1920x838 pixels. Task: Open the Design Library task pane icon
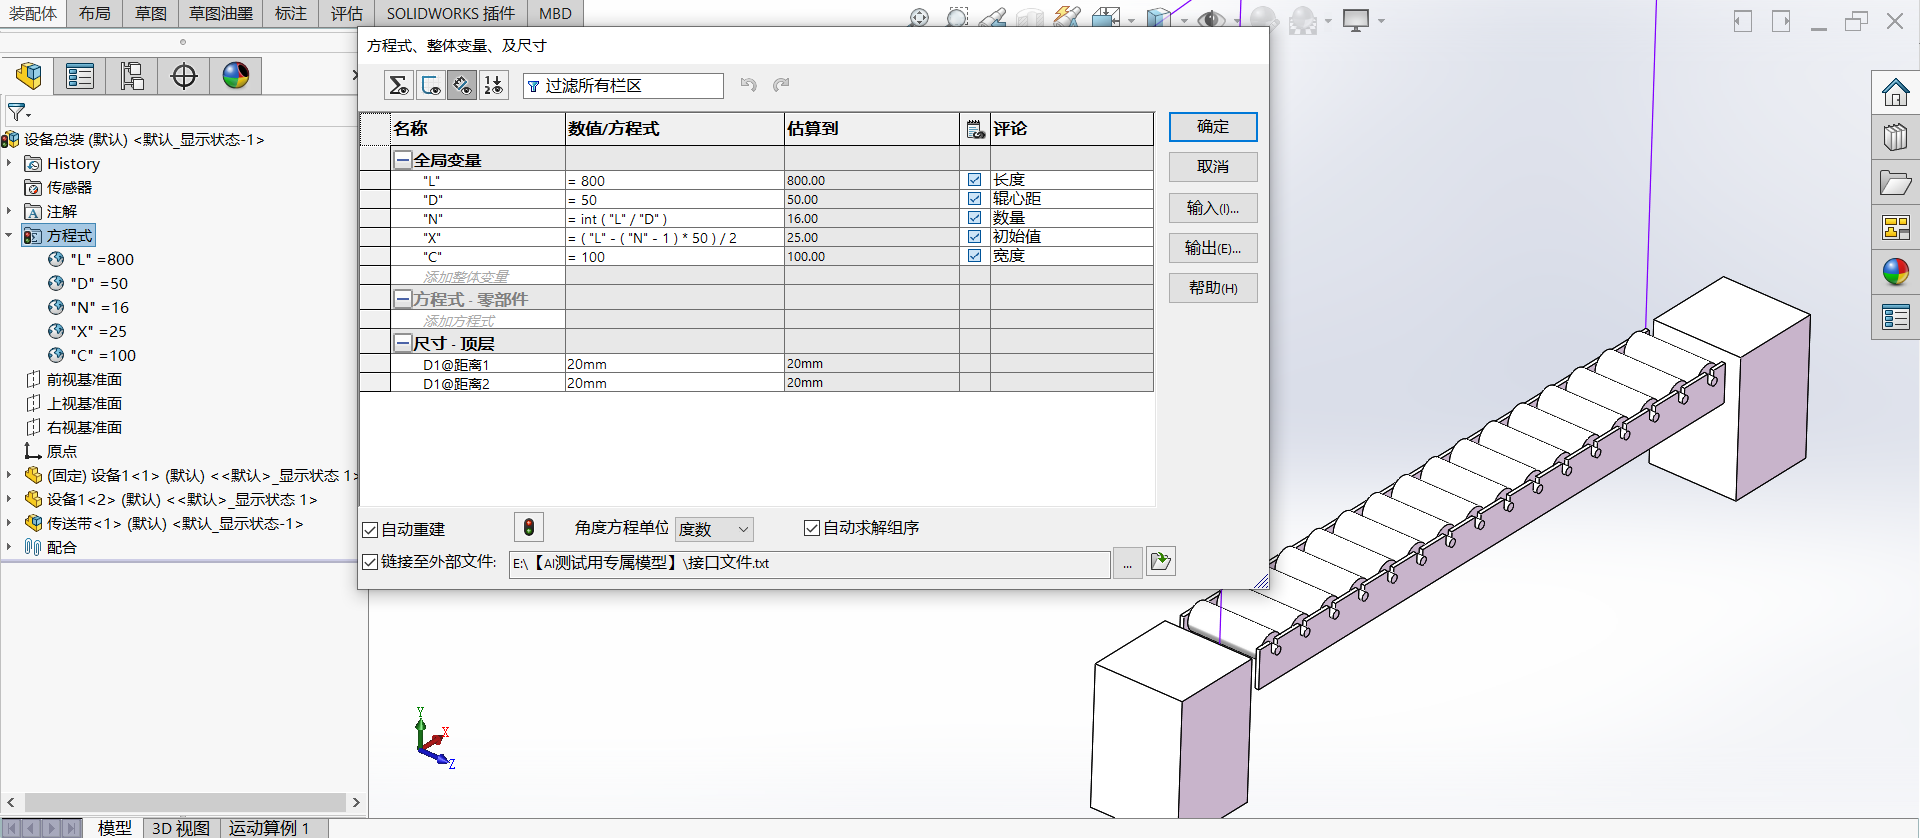point(1896,137)
